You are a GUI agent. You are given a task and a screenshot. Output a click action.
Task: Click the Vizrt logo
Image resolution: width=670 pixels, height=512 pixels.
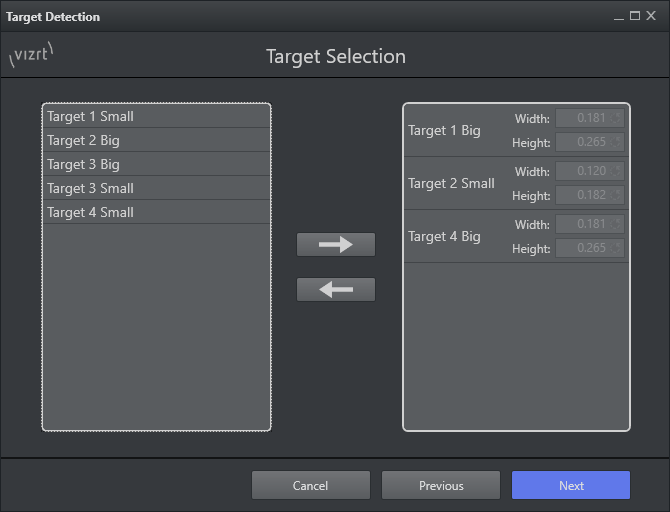31,56
